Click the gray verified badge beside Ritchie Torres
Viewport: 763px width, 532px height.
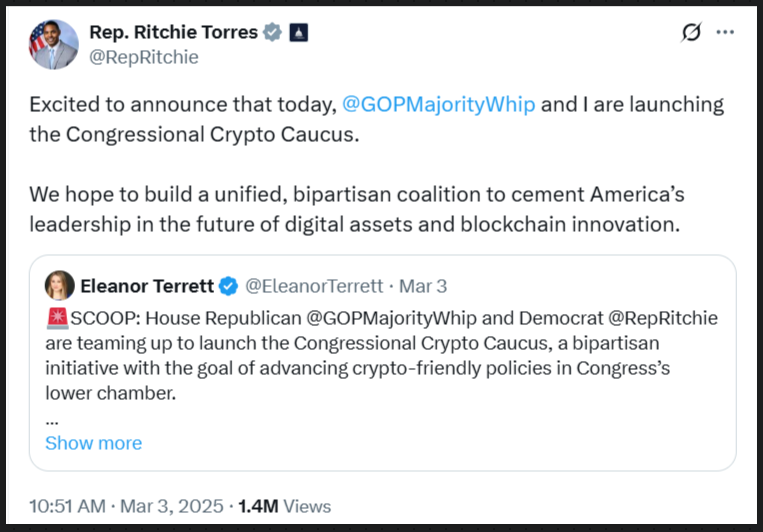tap(272, 32)
